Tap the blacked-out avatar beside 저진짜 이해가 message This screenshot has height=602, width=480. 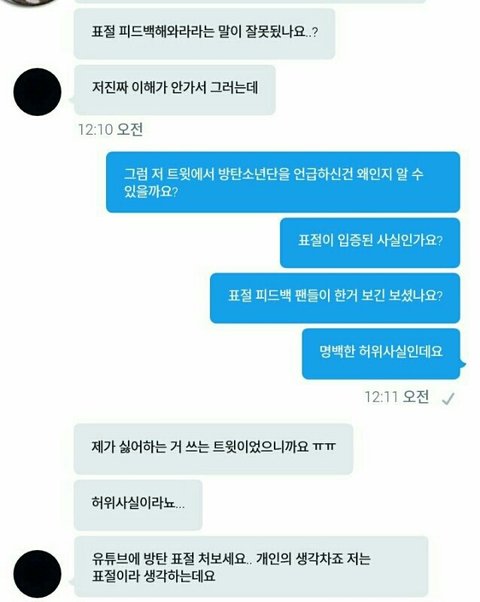pyautogui.click(x=37, y=92)
